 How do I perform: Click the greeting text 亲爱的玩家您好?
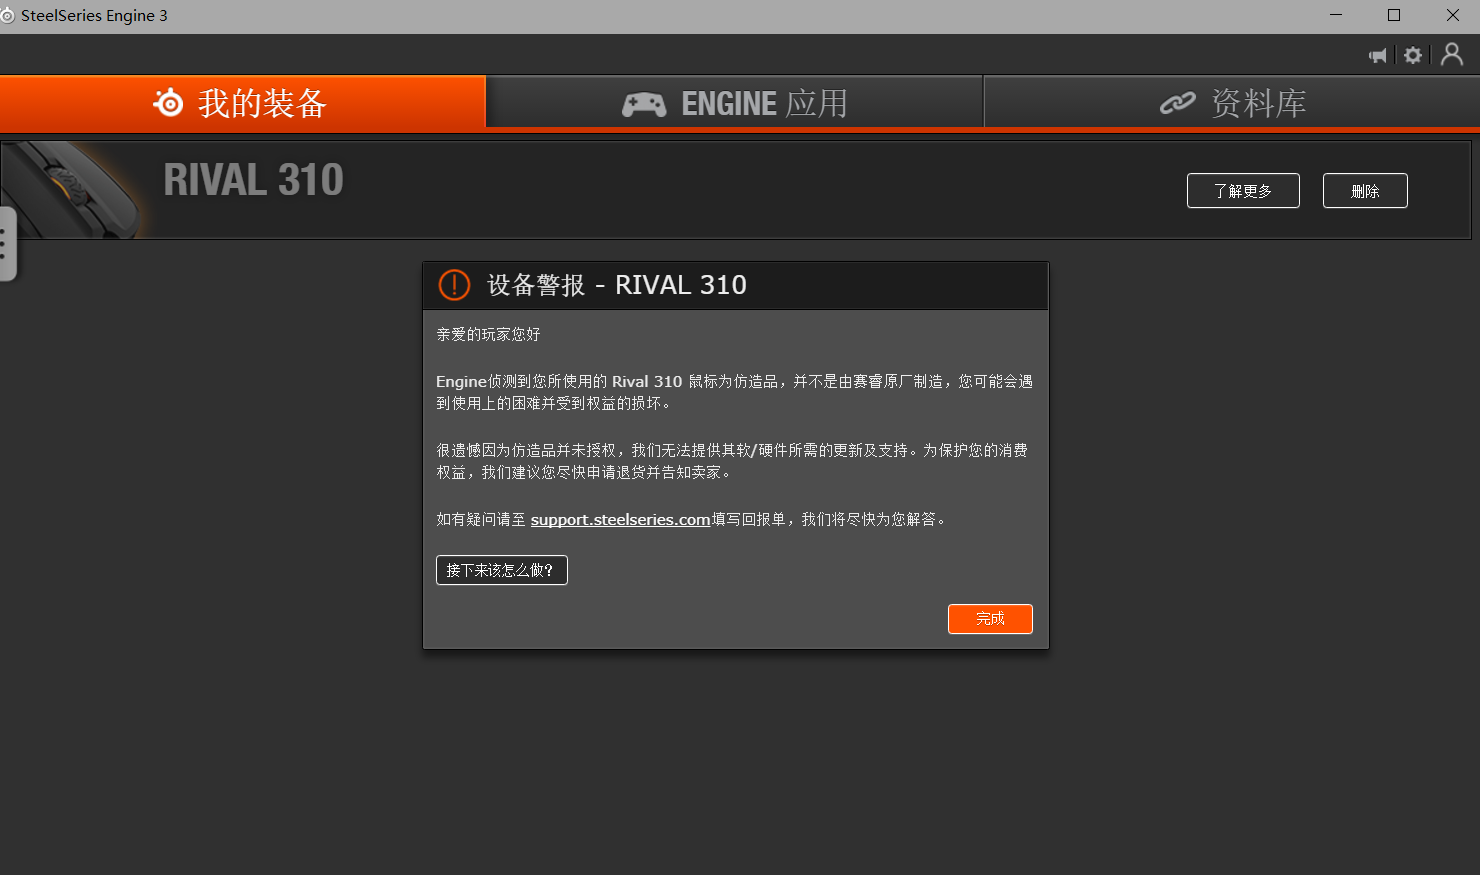(x=488, y=334)
